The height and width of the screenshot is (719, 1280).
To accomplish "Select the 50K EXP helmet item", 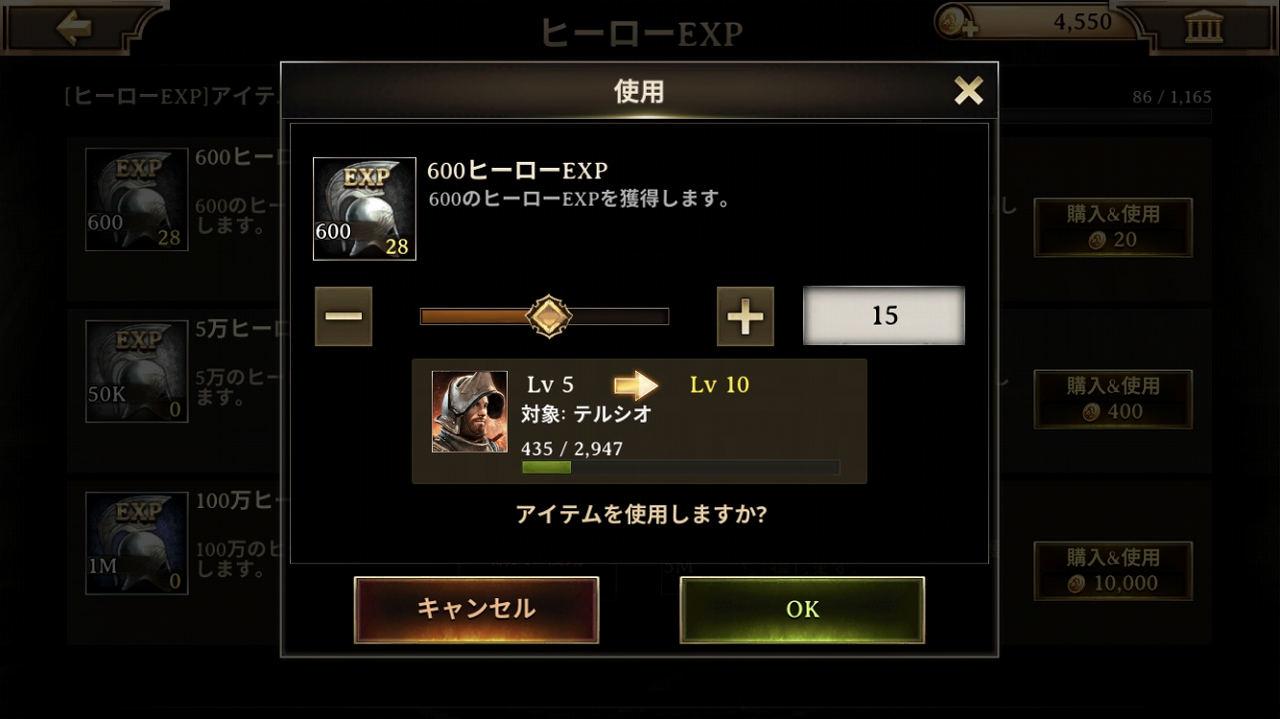I will coord(136,371).
